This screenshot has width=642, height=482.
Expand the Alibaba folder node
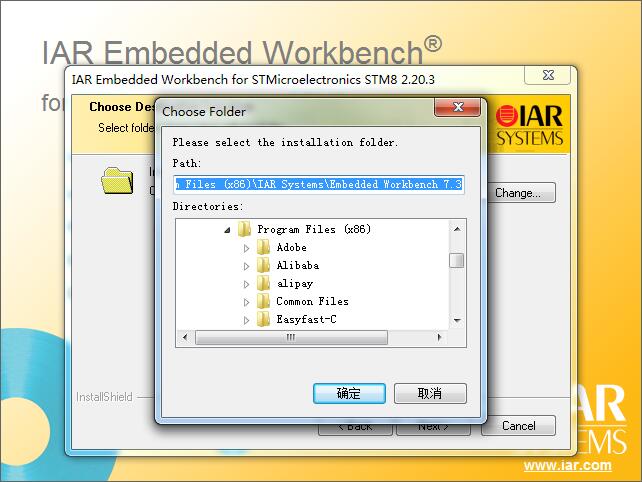(x=246, y=266)
